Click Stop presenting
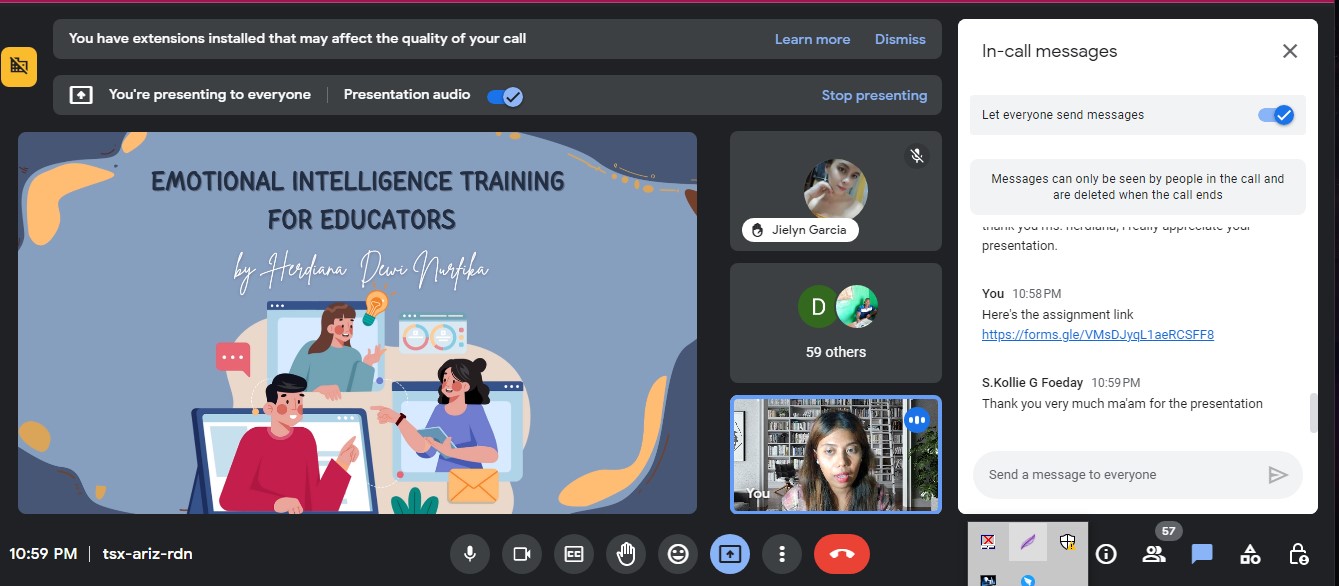 [x=874, y=96]
